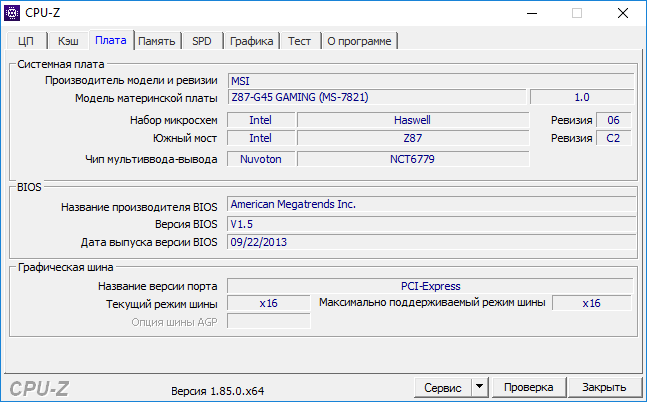Click the current bus mode x16 value
This screenshot has height=402, width=647.
269,303
